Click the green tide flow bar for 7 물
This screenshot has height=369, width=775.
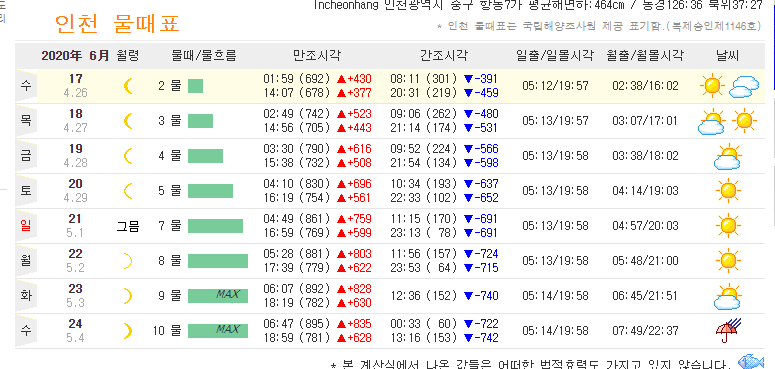coord(215,226)
